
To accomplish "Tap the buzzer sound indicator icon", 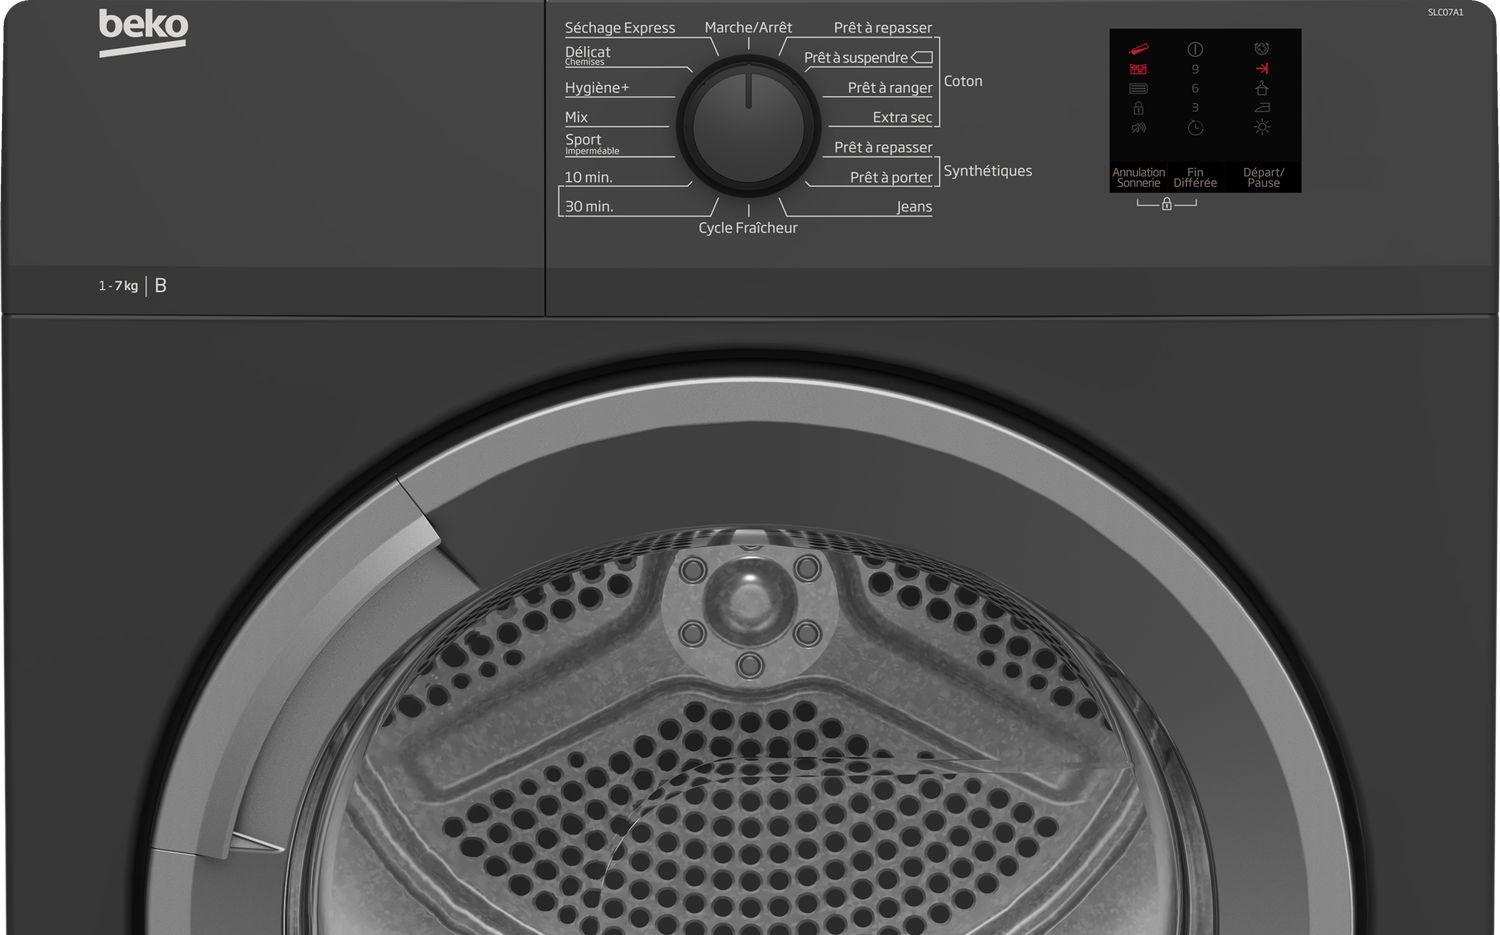I will 1138,128.
